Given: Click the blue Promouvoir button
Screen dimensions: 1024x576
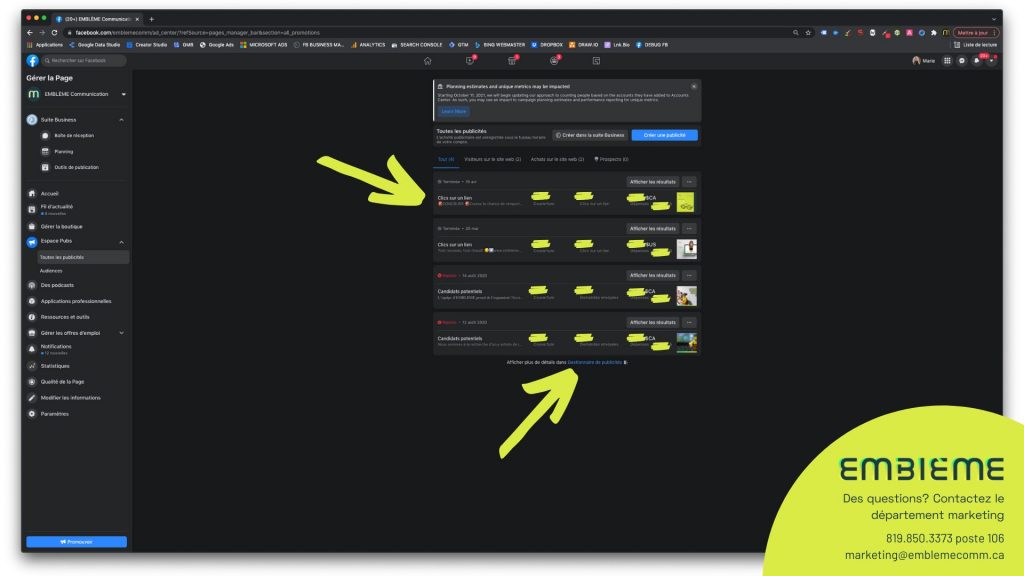Looking at the screenshot, I should point(76,541).
